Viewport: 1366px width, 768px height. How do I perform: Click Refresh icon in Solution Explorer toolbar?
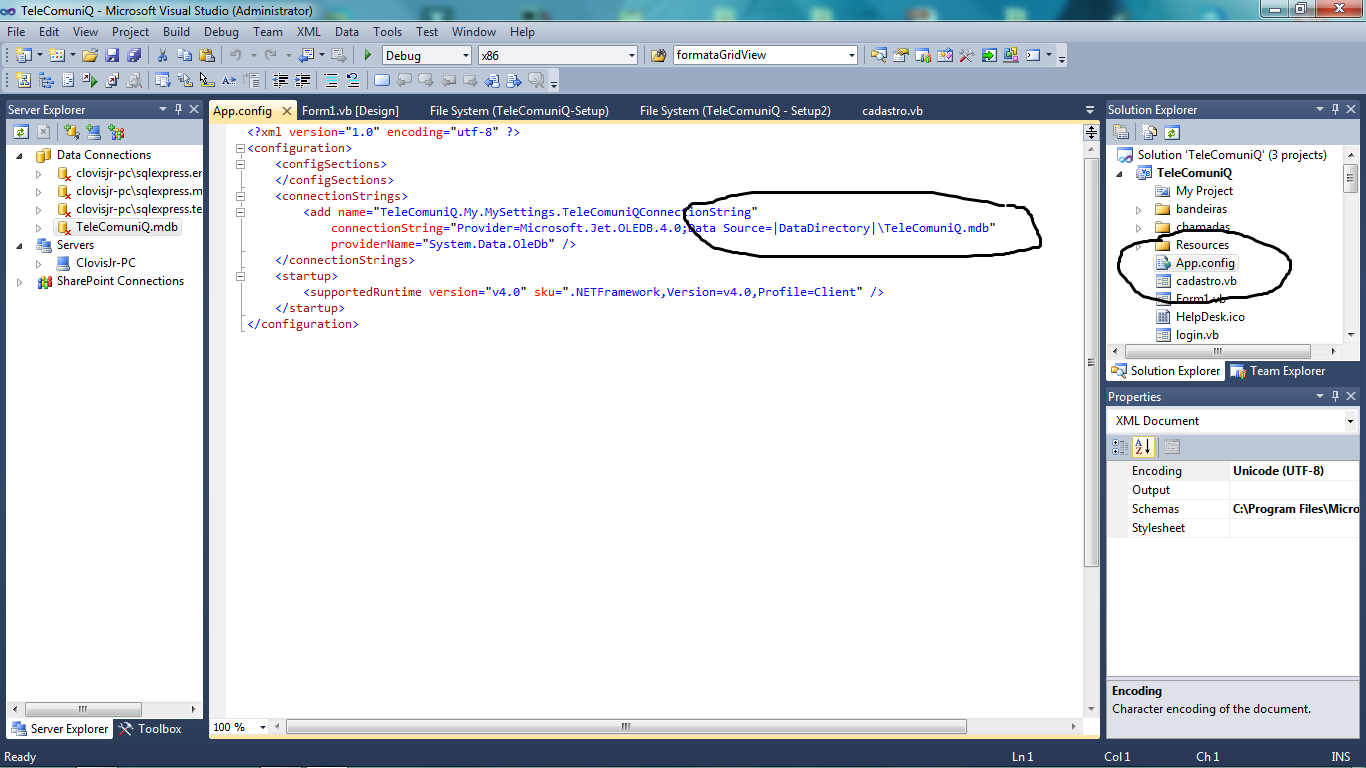[1172, 131]
